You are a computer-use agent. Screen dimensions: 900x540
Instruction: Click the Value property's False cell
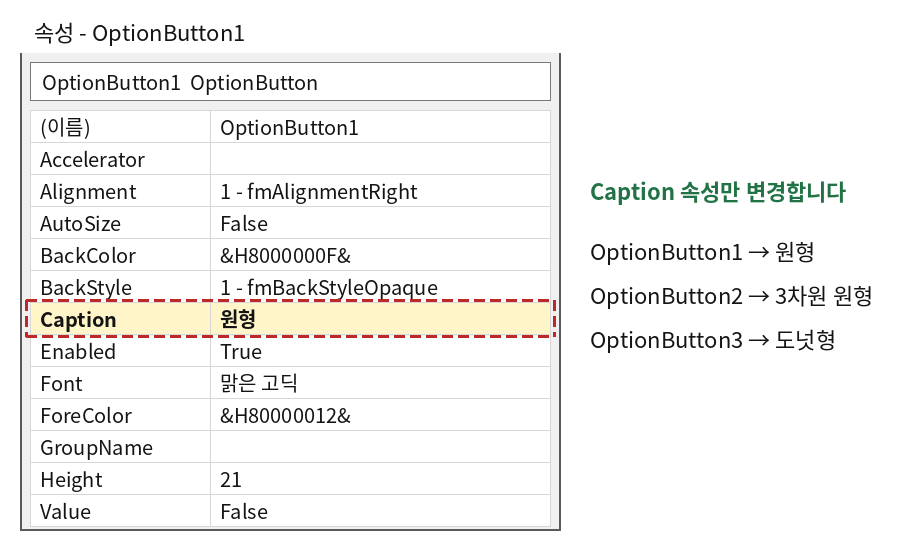(380, 511)
